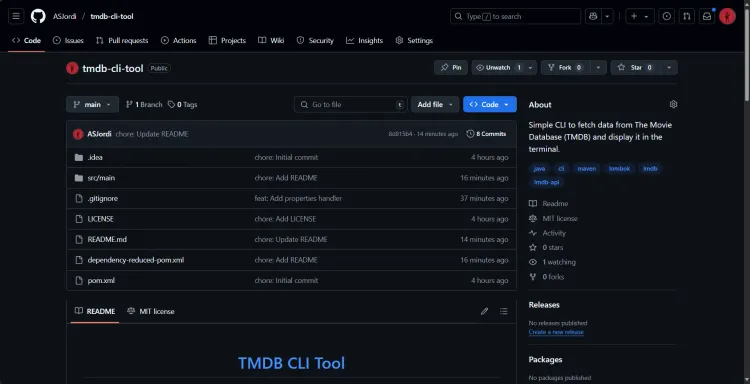Fork the repository
Screen dimensions: 750x384
coord(565,67)
